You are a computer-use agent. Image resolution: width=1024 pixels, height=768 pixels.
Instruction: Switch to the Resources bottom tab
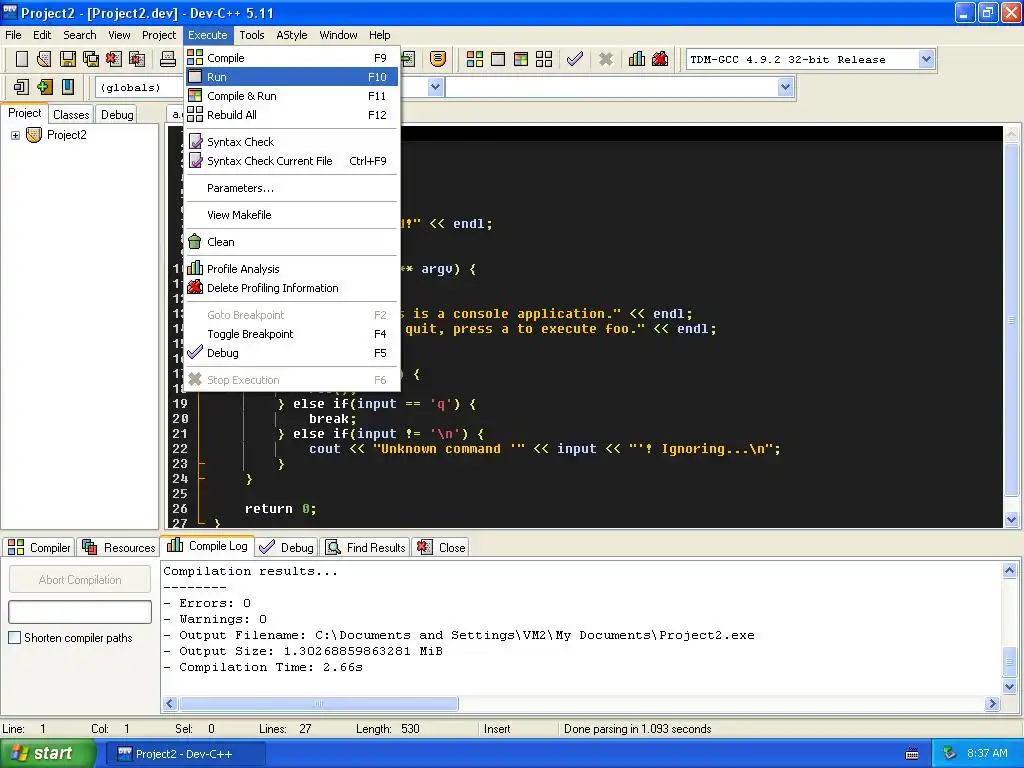click(x=118, y=547)
